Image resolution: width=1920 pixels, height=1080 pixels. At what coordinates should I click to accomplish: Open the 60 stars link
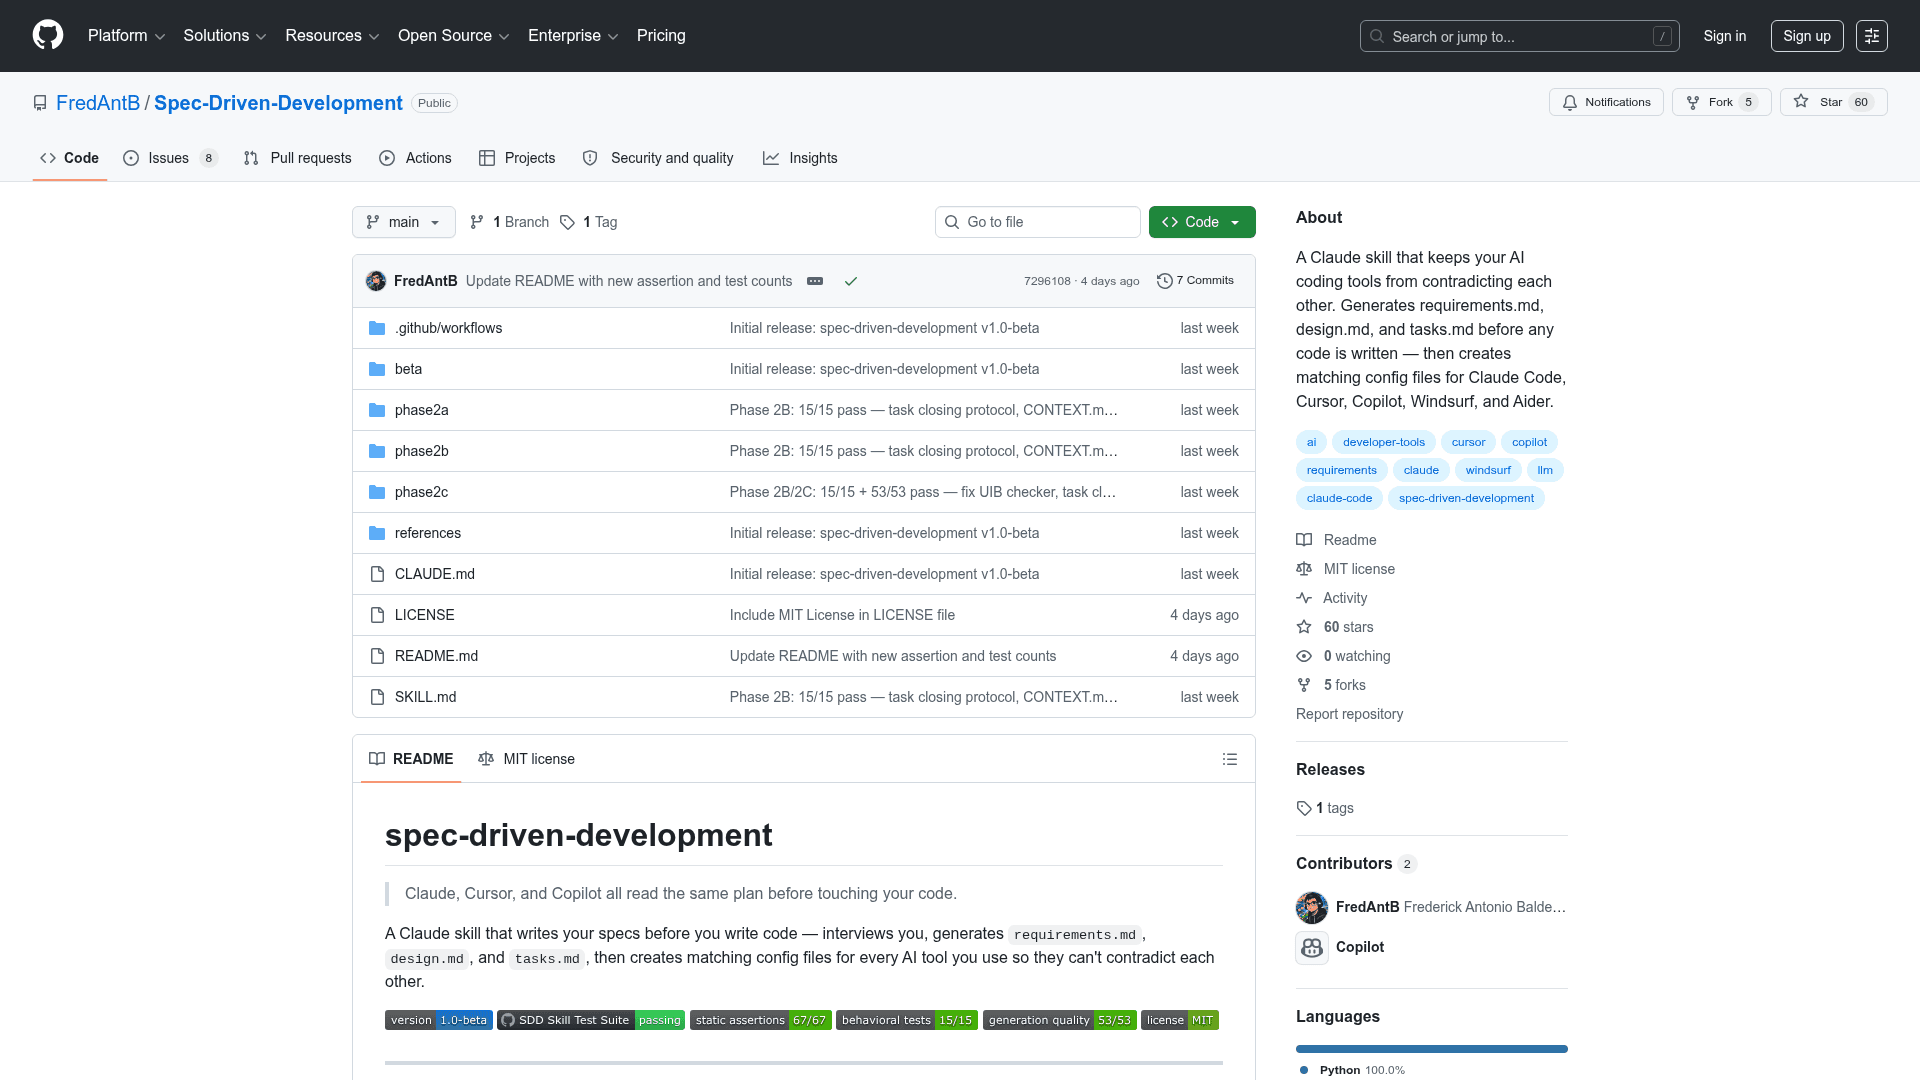pos(1335,627)
